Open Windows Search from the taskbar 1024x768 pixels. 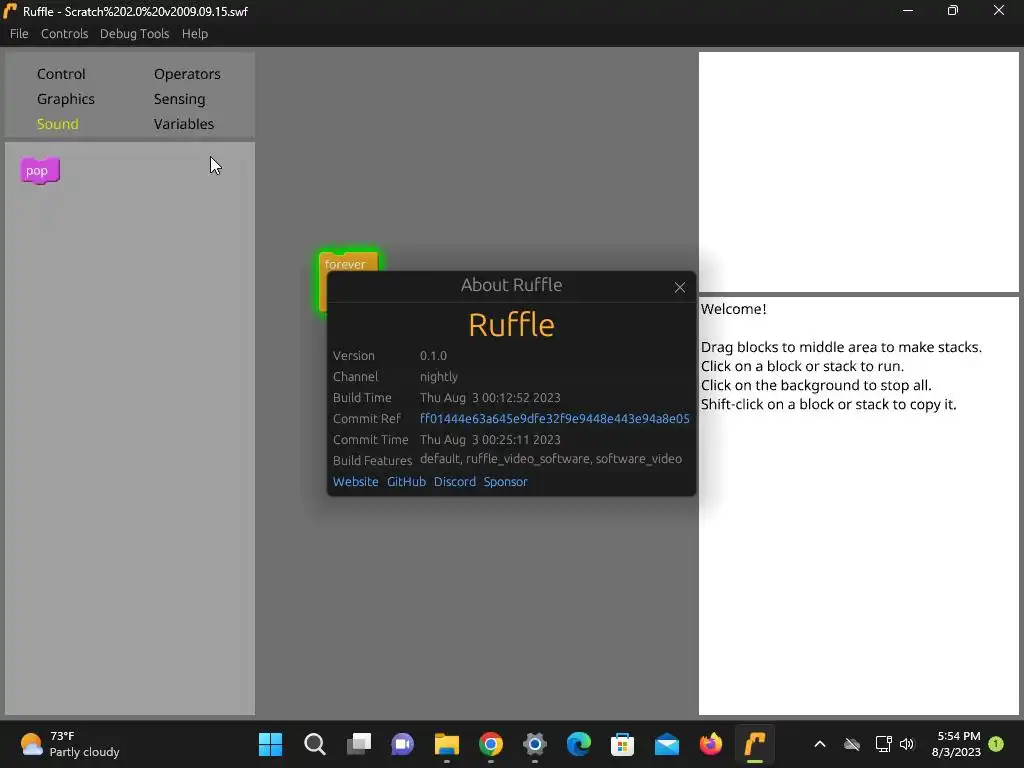[315, 744]
